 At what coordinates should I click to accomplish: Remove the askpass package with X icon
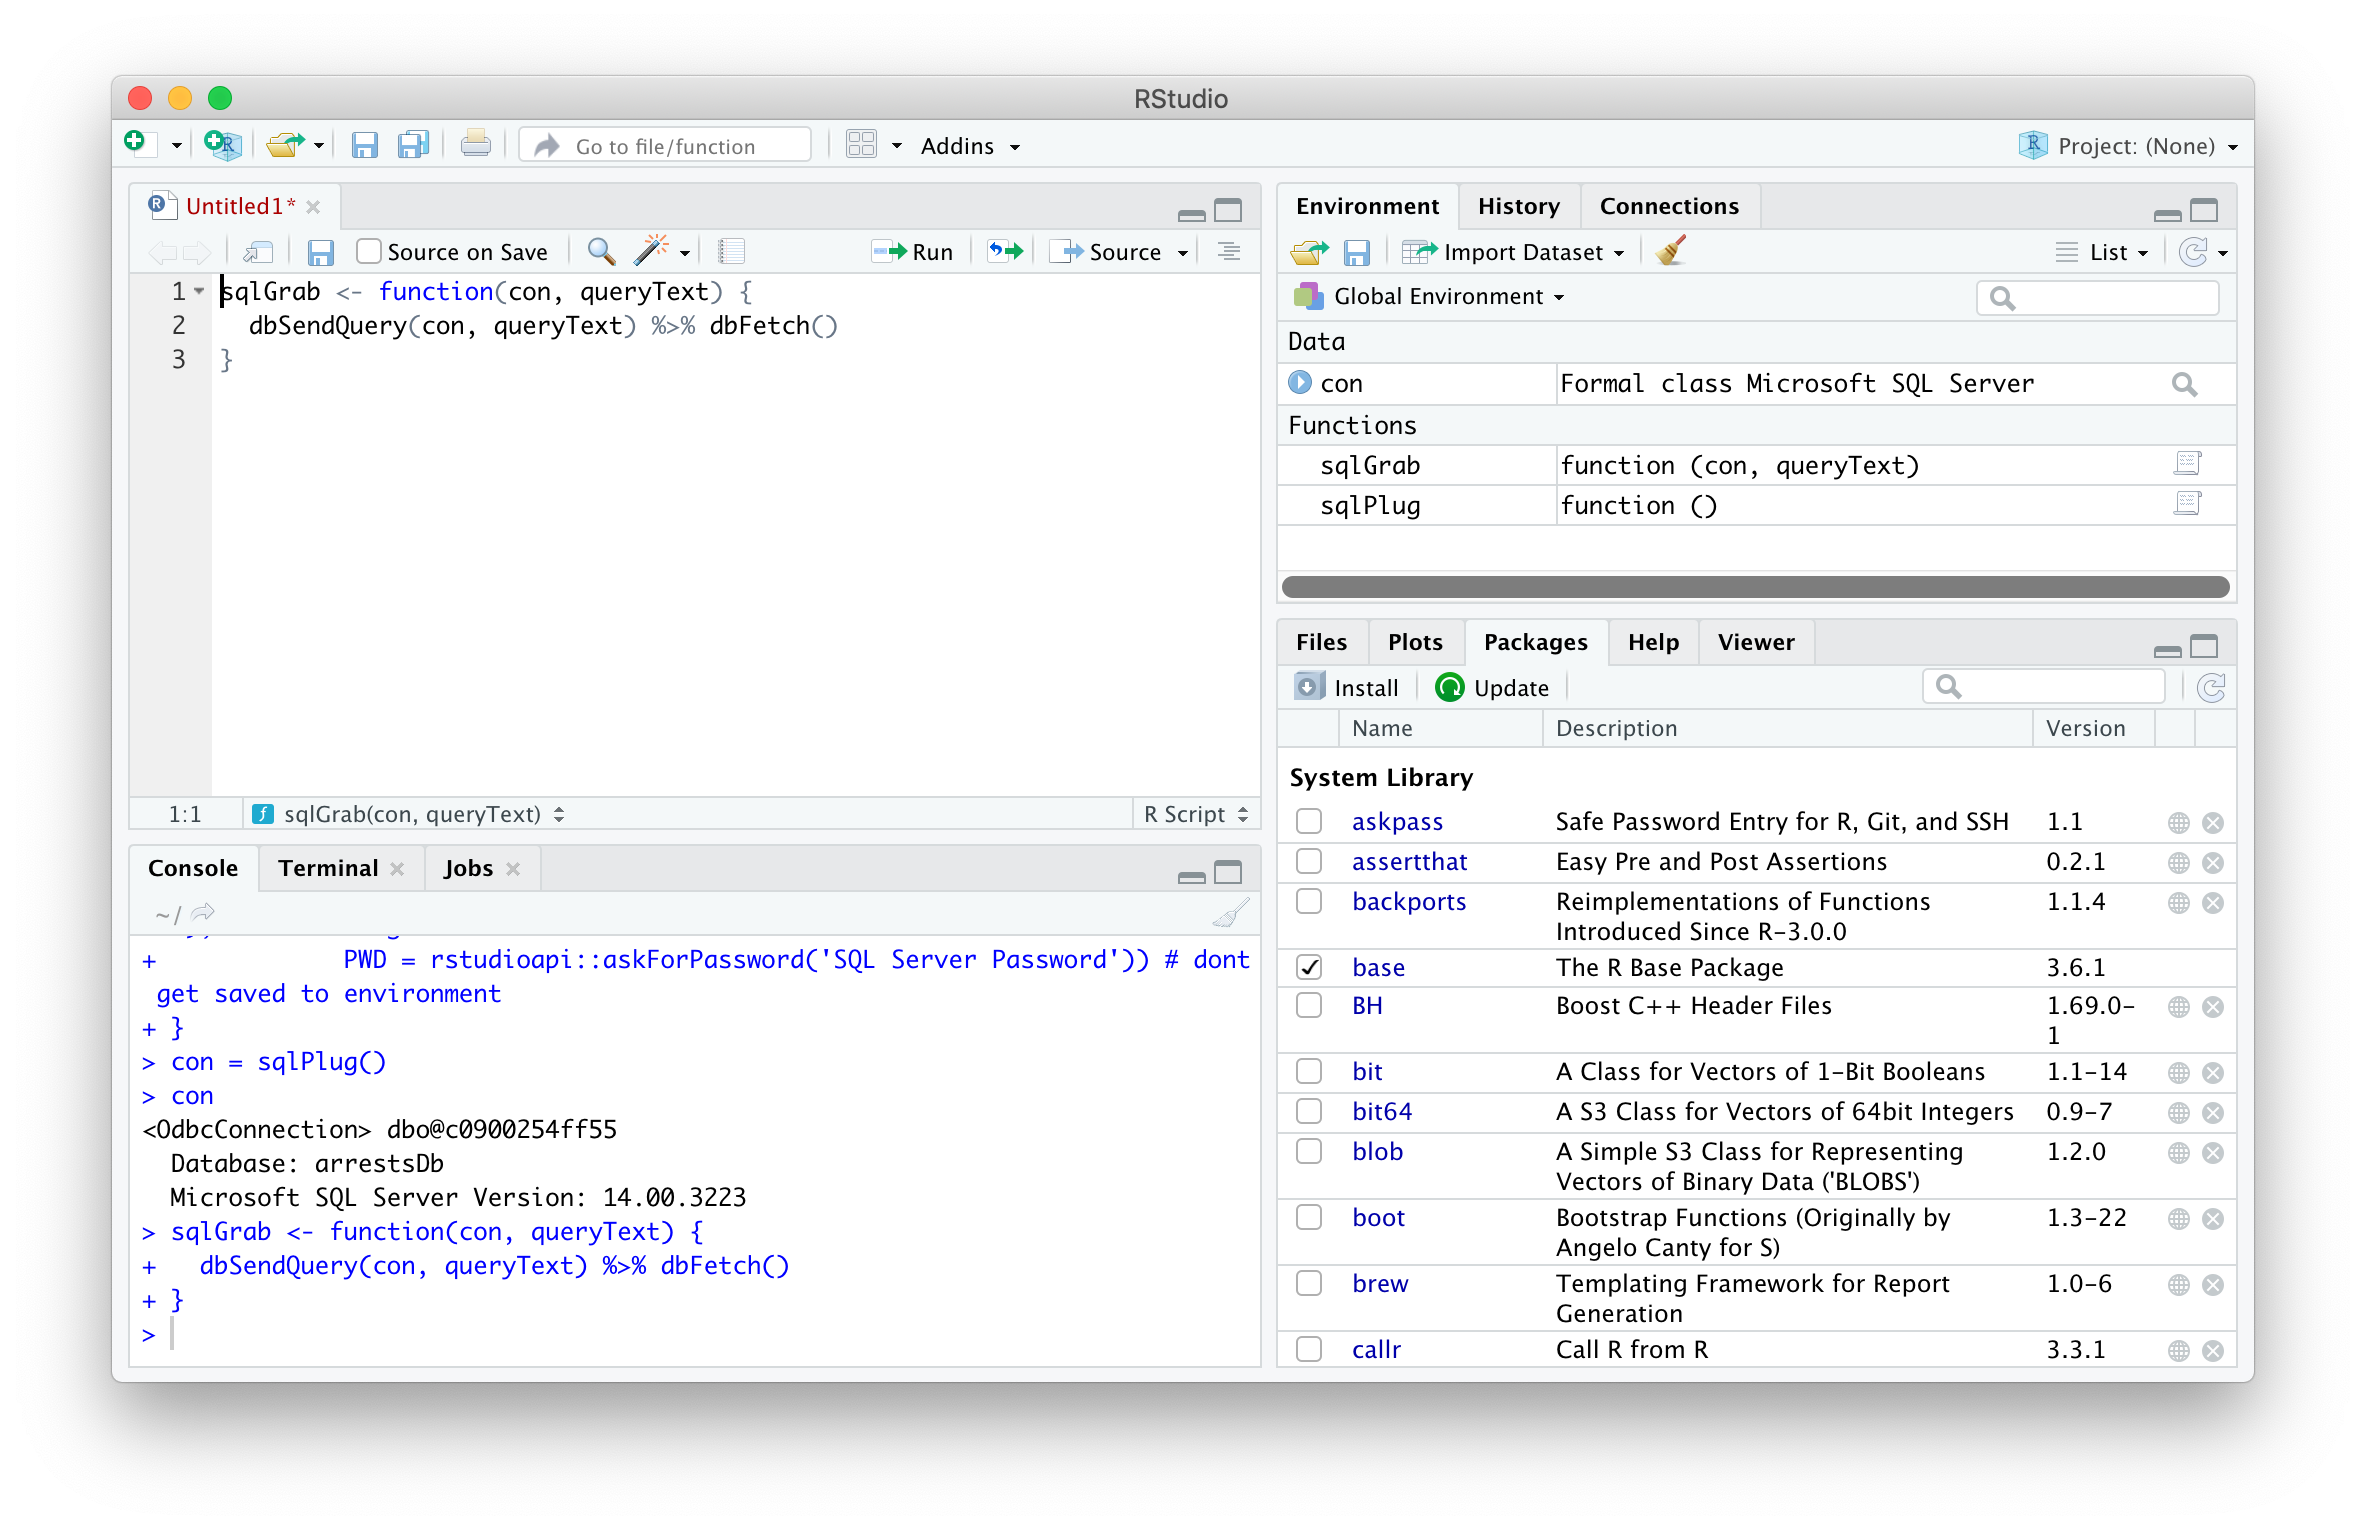pos(2213,823)
